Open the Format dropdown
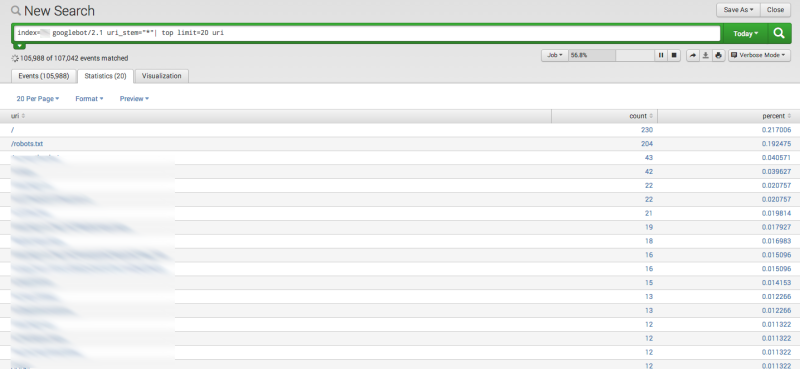Screen dimensions: 800x369 89,99
